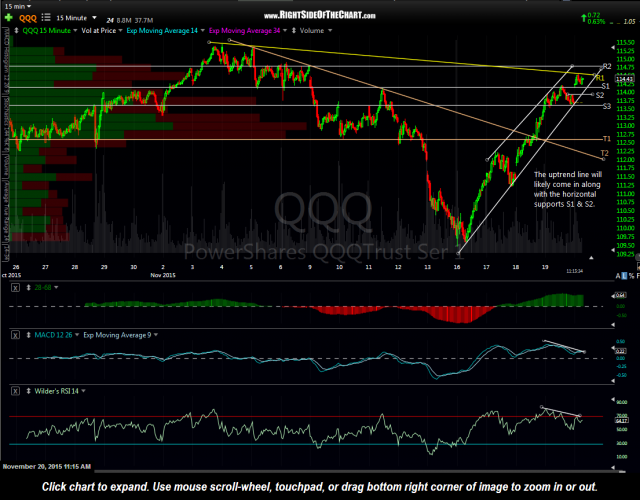Click resize arrows beside QQQ 15 Minute

coord(16,31)
